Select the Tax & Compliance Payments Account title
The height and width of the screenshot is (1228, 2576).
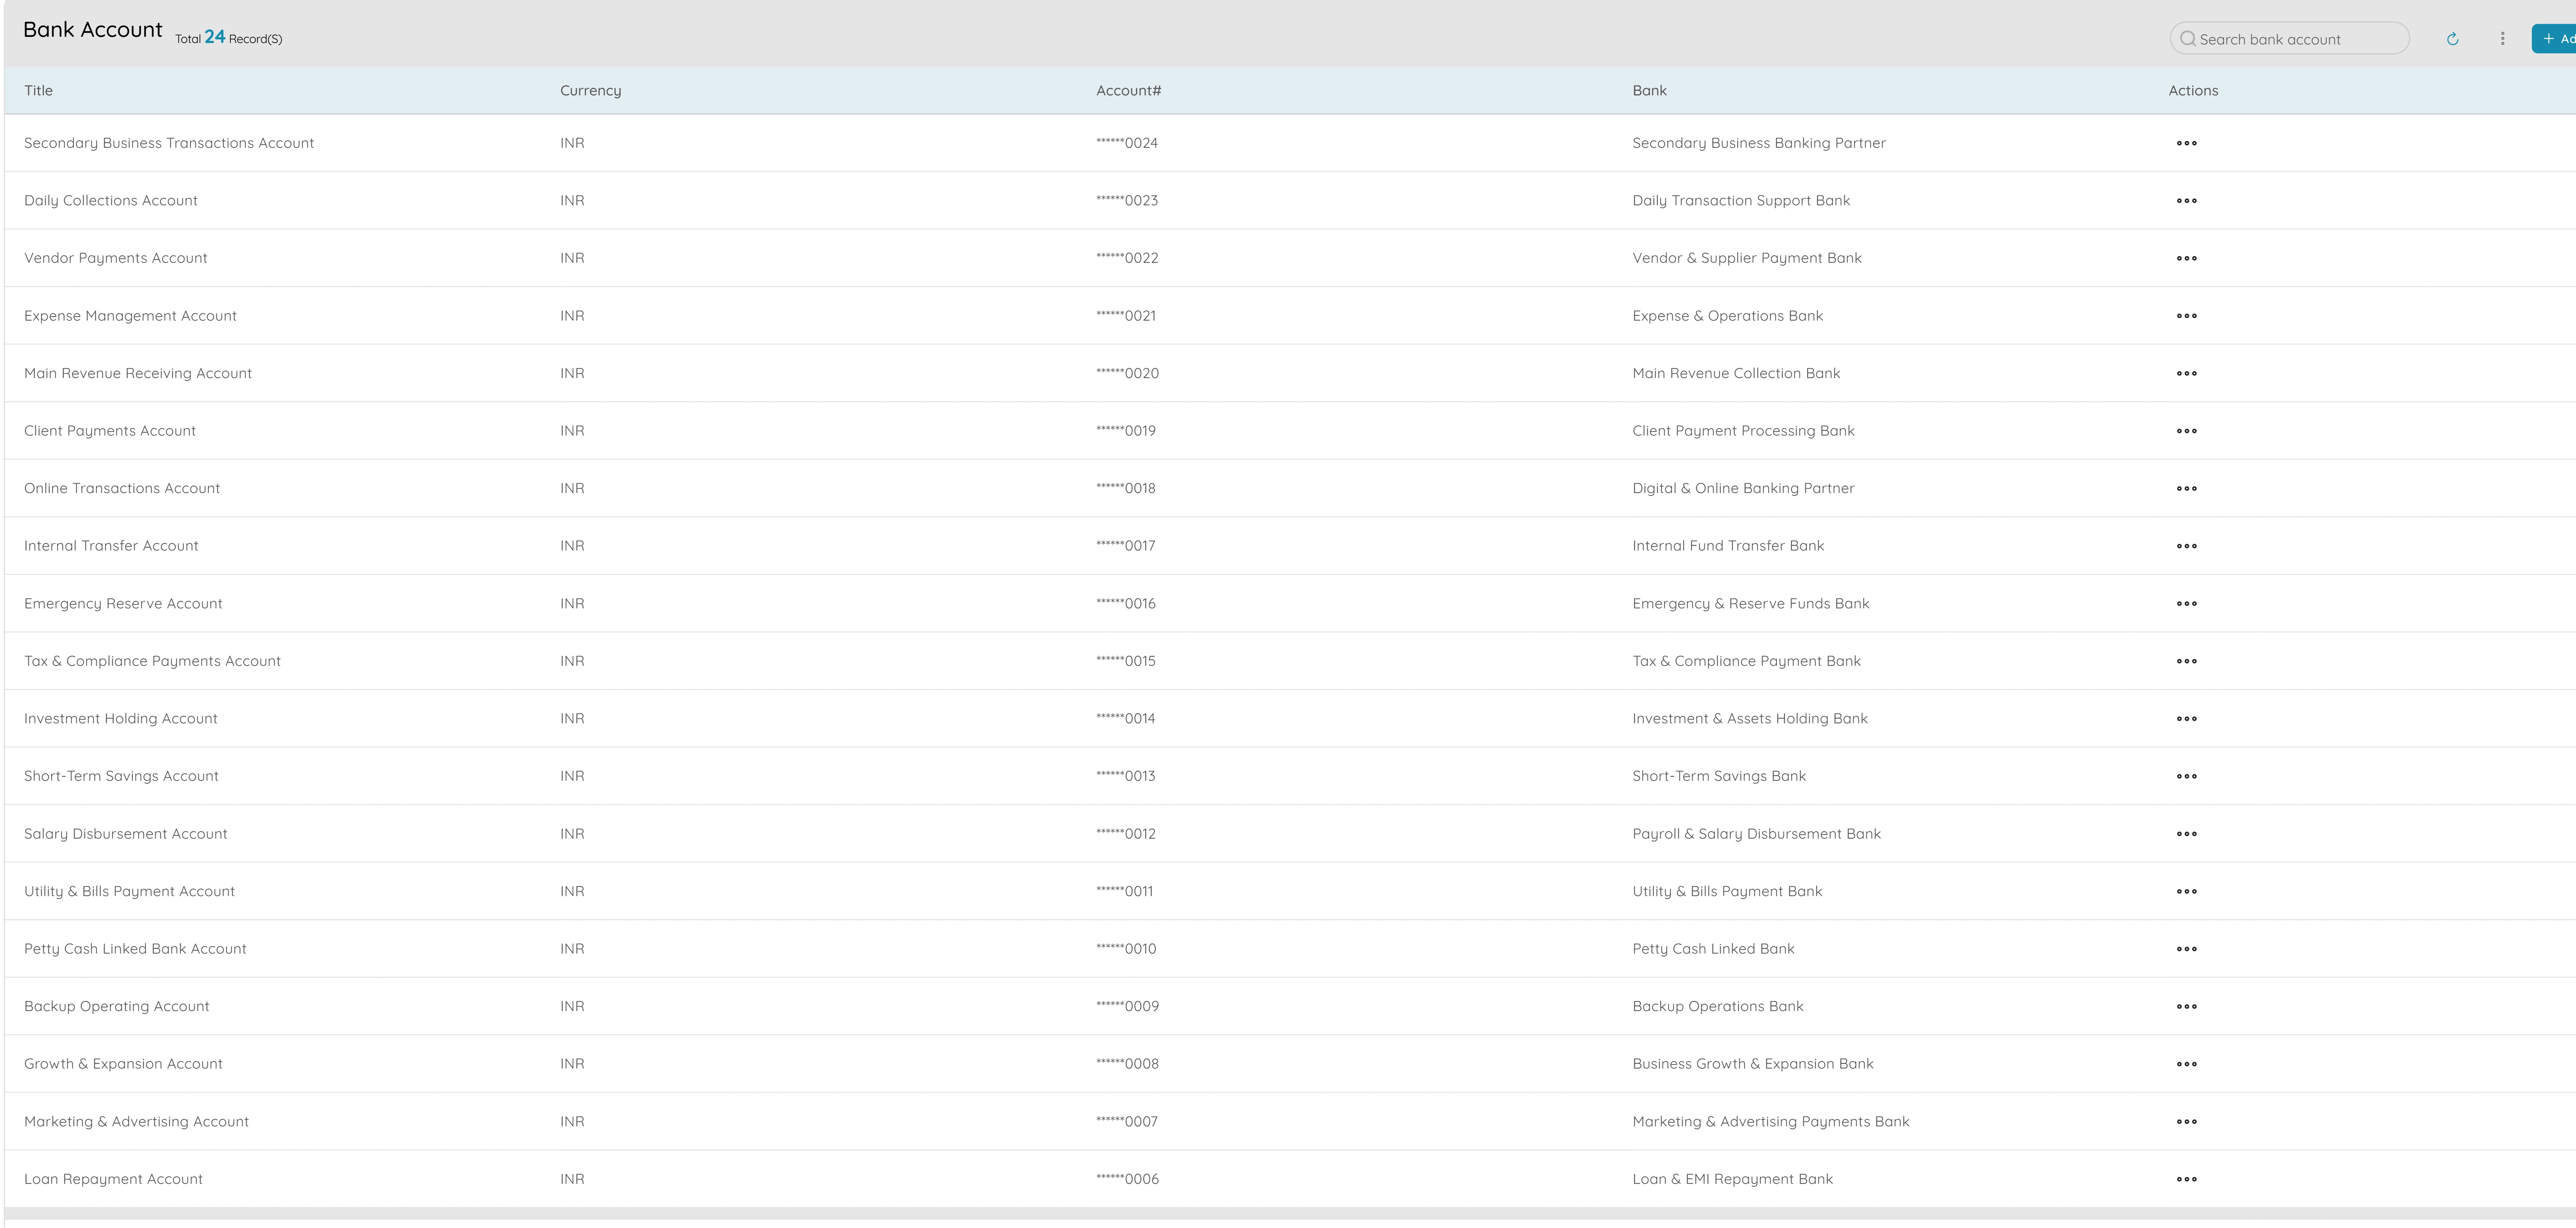point(152,661)
